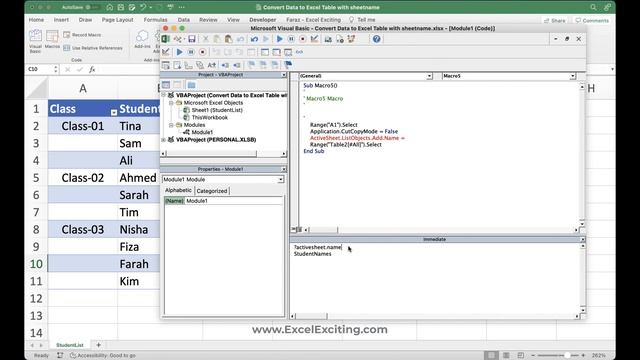This screenshot has width=640, height=360.
Task: Open the Excel undo history dropdown arrow
Action: [151, 7]
